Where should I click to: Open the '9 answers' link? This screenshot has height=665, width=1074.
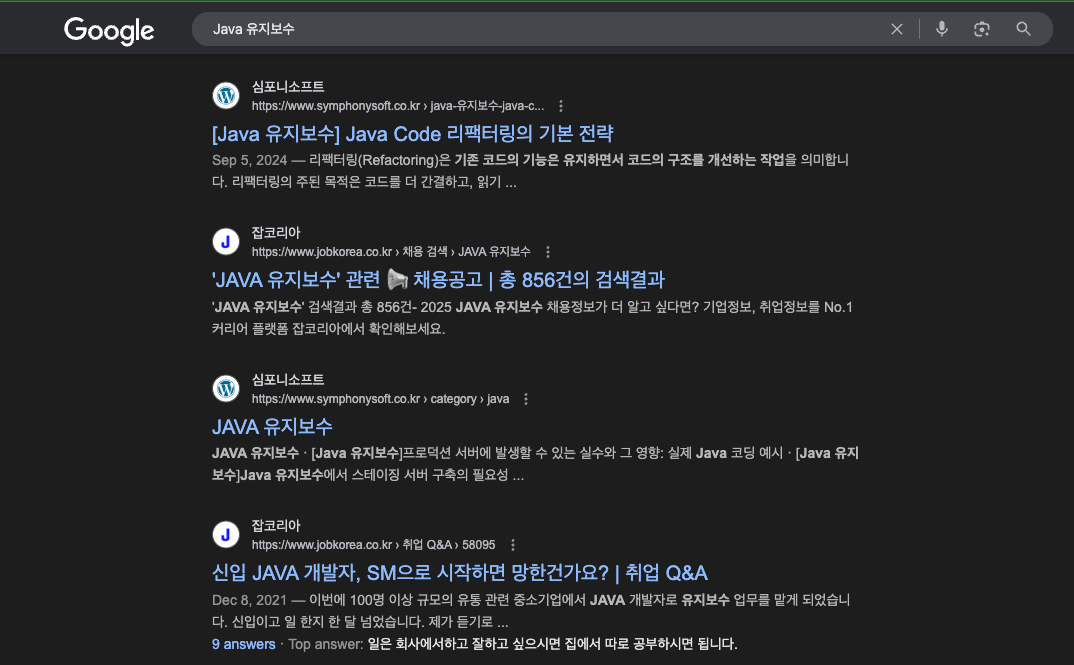[243, 644]
